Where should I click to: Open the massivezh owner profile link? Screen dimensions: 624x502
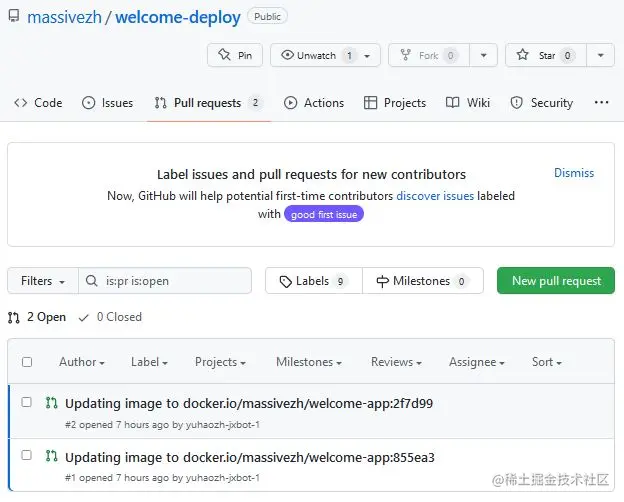click(x=64, y=18)
